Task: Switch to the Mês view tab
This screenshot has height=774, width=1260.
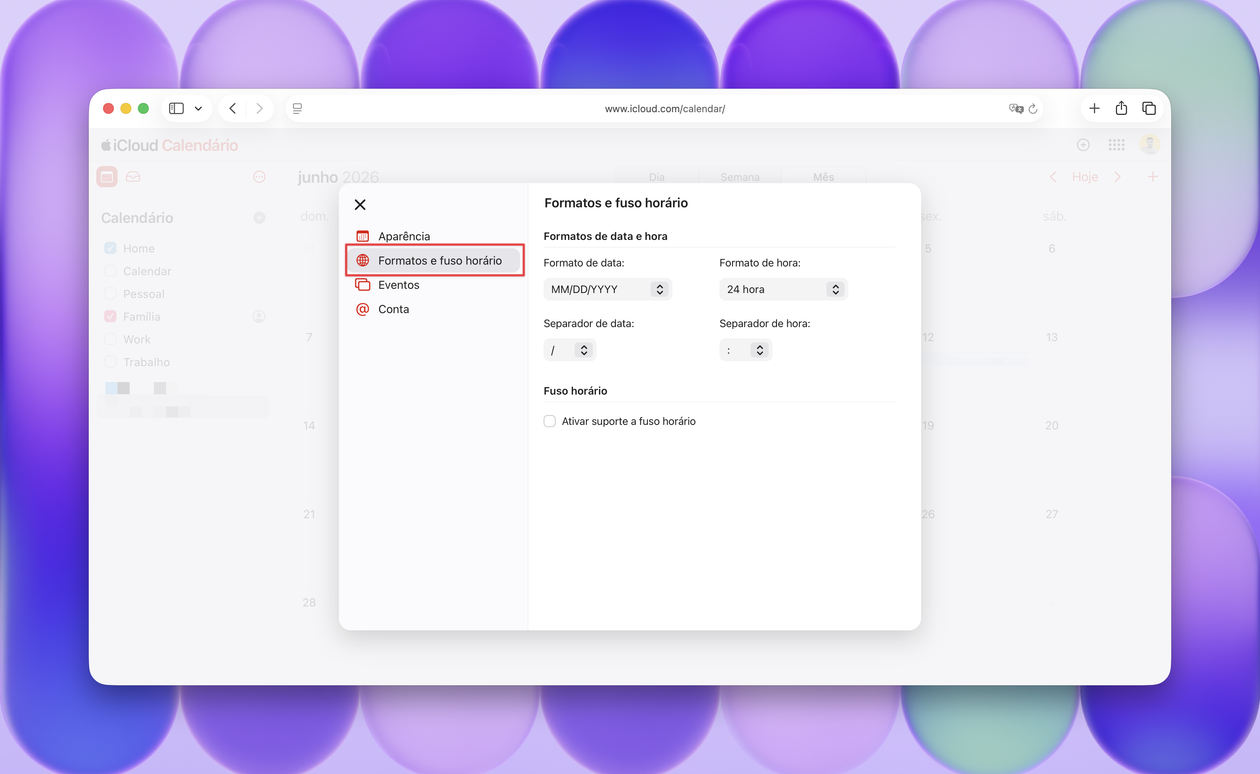Action: point(824,177)
